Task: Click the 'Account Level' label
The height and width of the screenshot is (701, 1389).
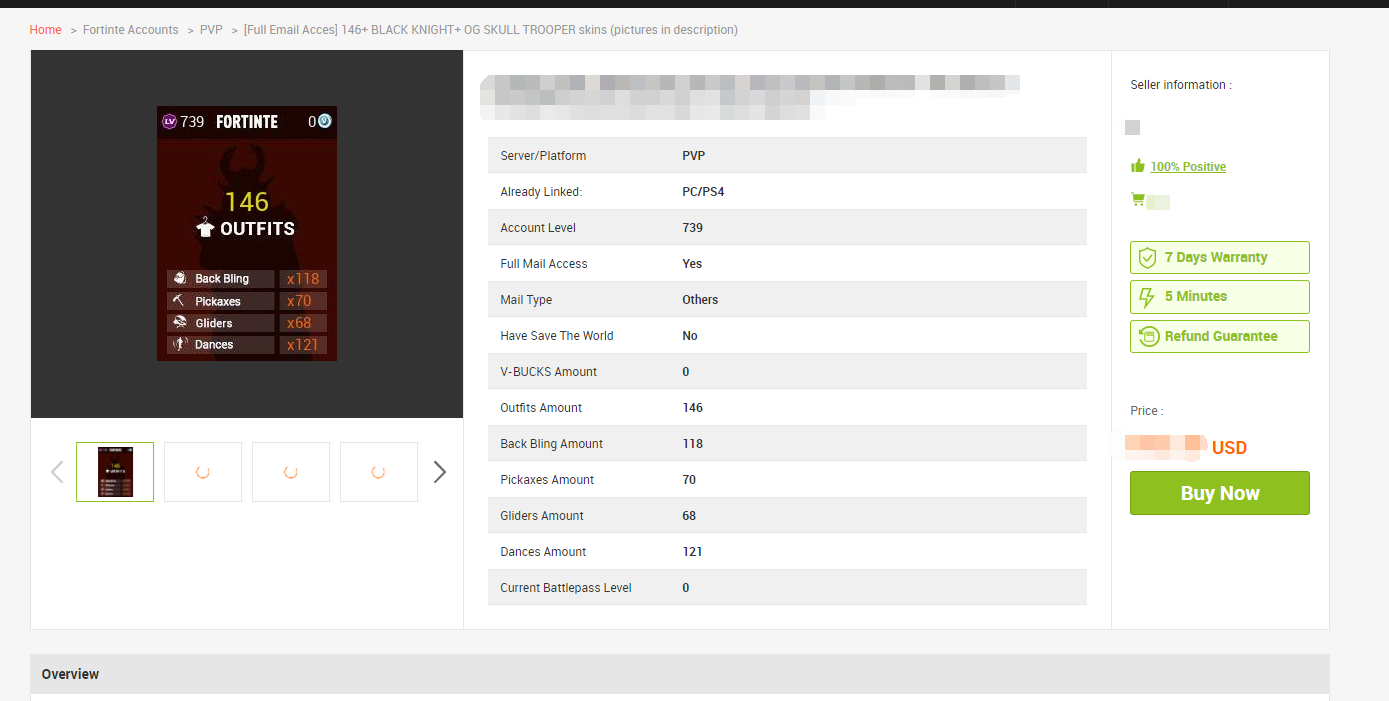Action: pyautogui.click(x=538, y=228)
